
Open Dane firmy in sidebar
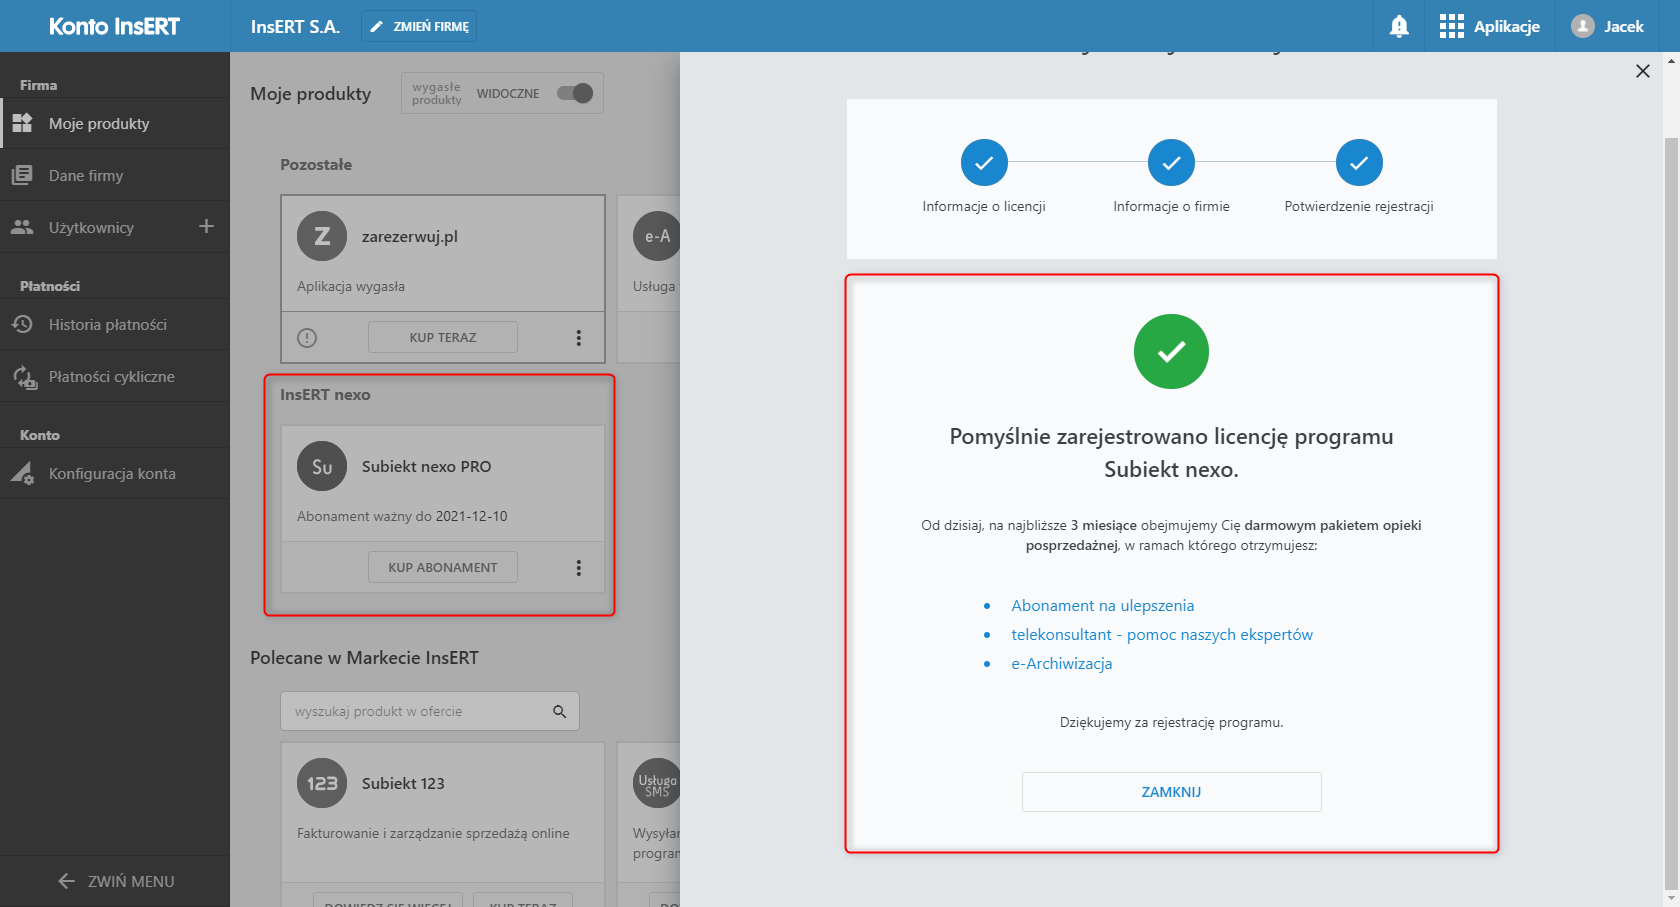point(115,176)
